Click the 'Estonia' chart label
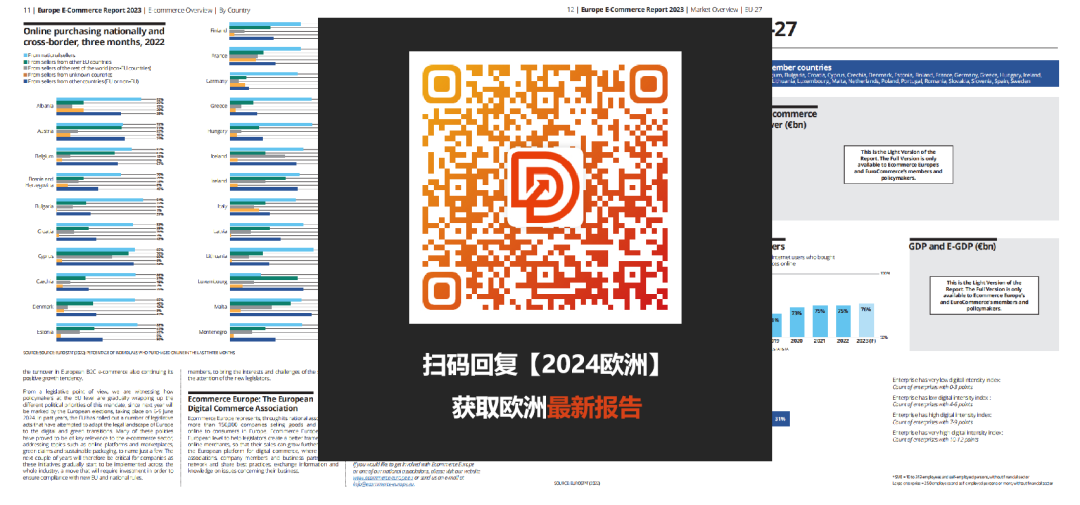This screenshot has width=1080, height=505. 45,331
